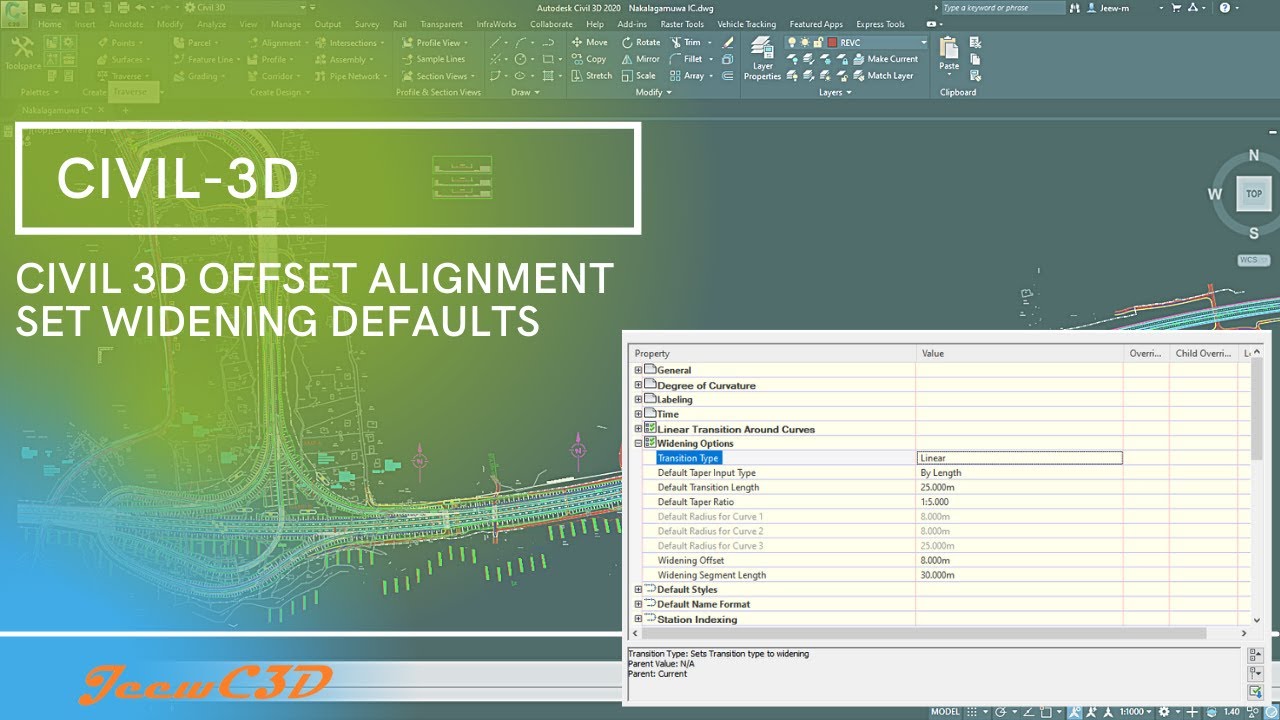This screenshot has width=1280, height=720.
Task: Expand the Modify panel title
Action: pyautogui.click(x=654, y=92)
